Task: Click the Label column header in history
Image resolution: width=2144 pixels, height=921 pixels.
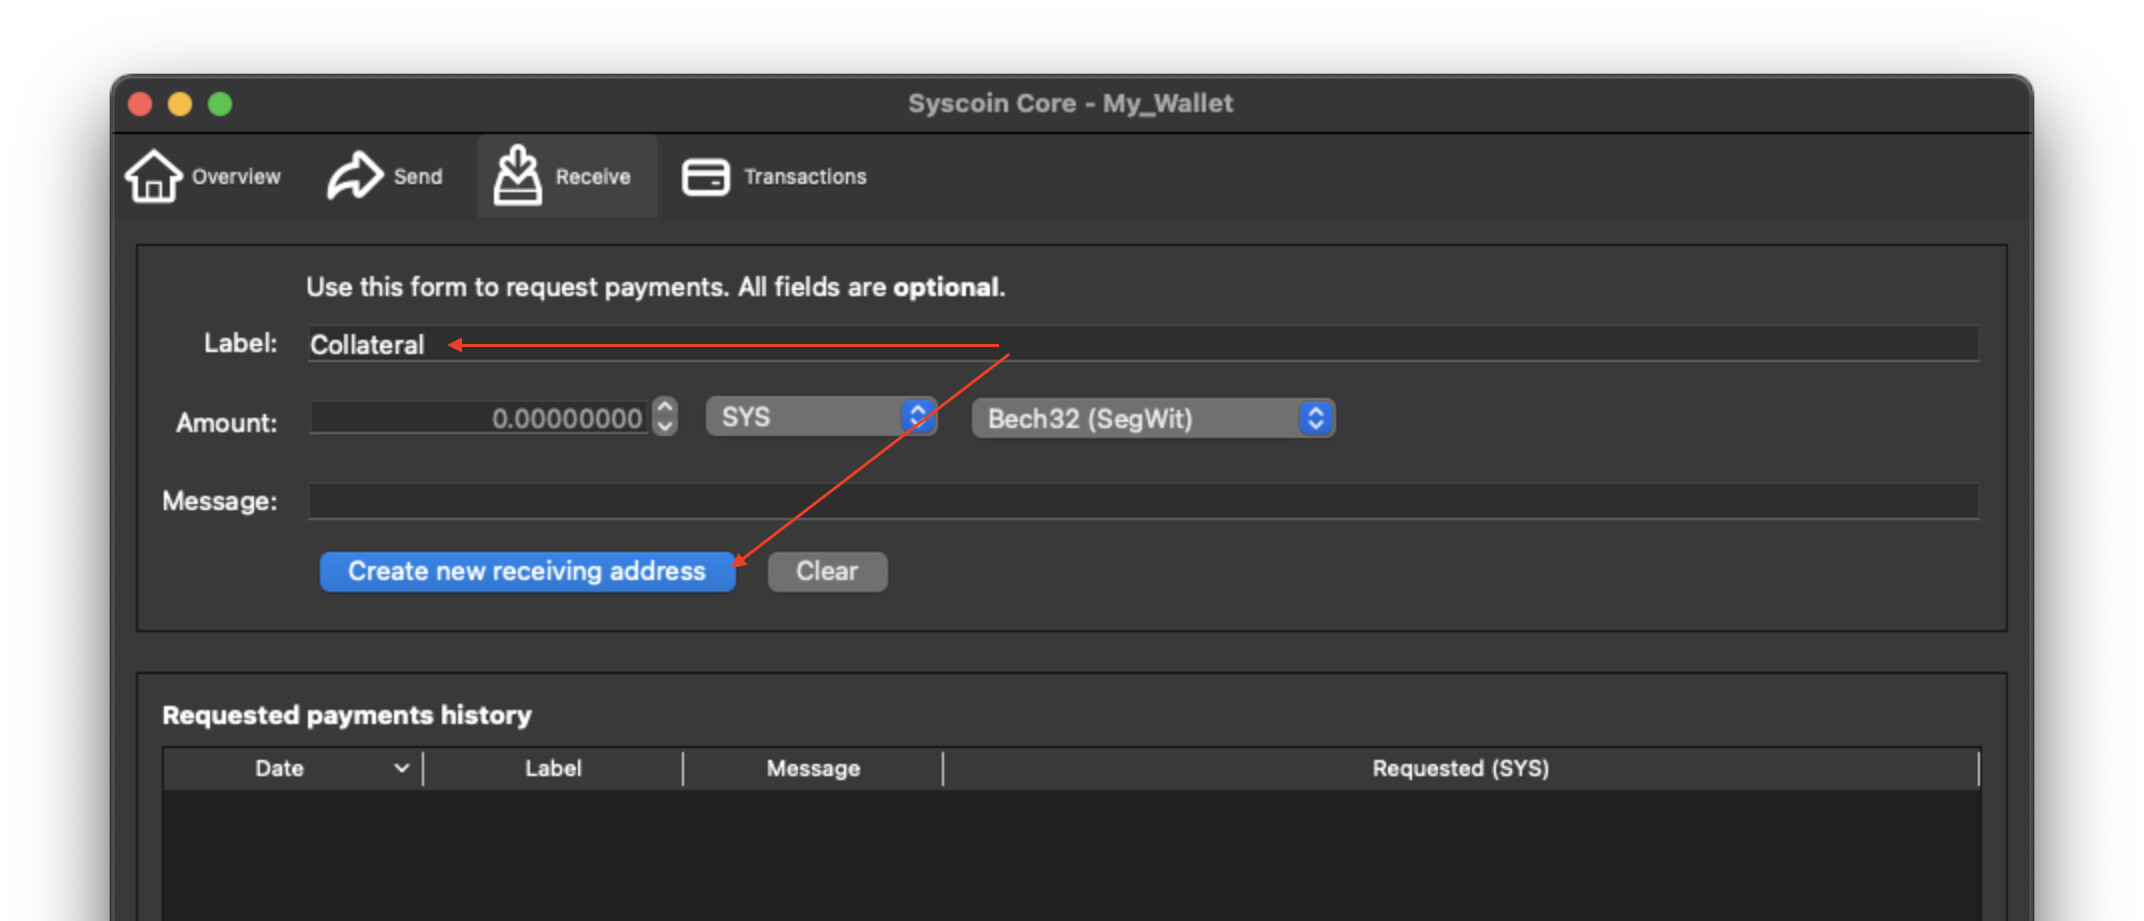Action: [553, 768]
